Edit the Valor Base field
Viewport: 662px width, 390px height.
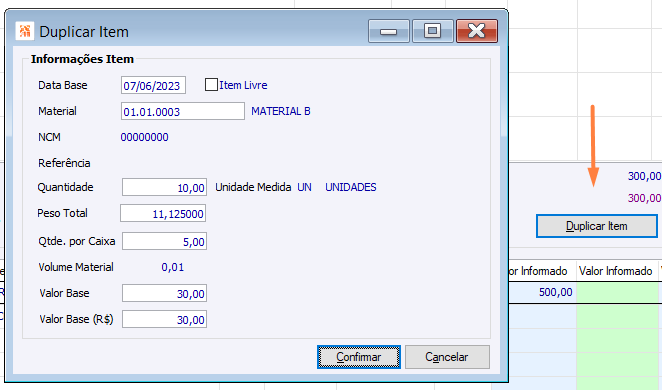point(164,293)
